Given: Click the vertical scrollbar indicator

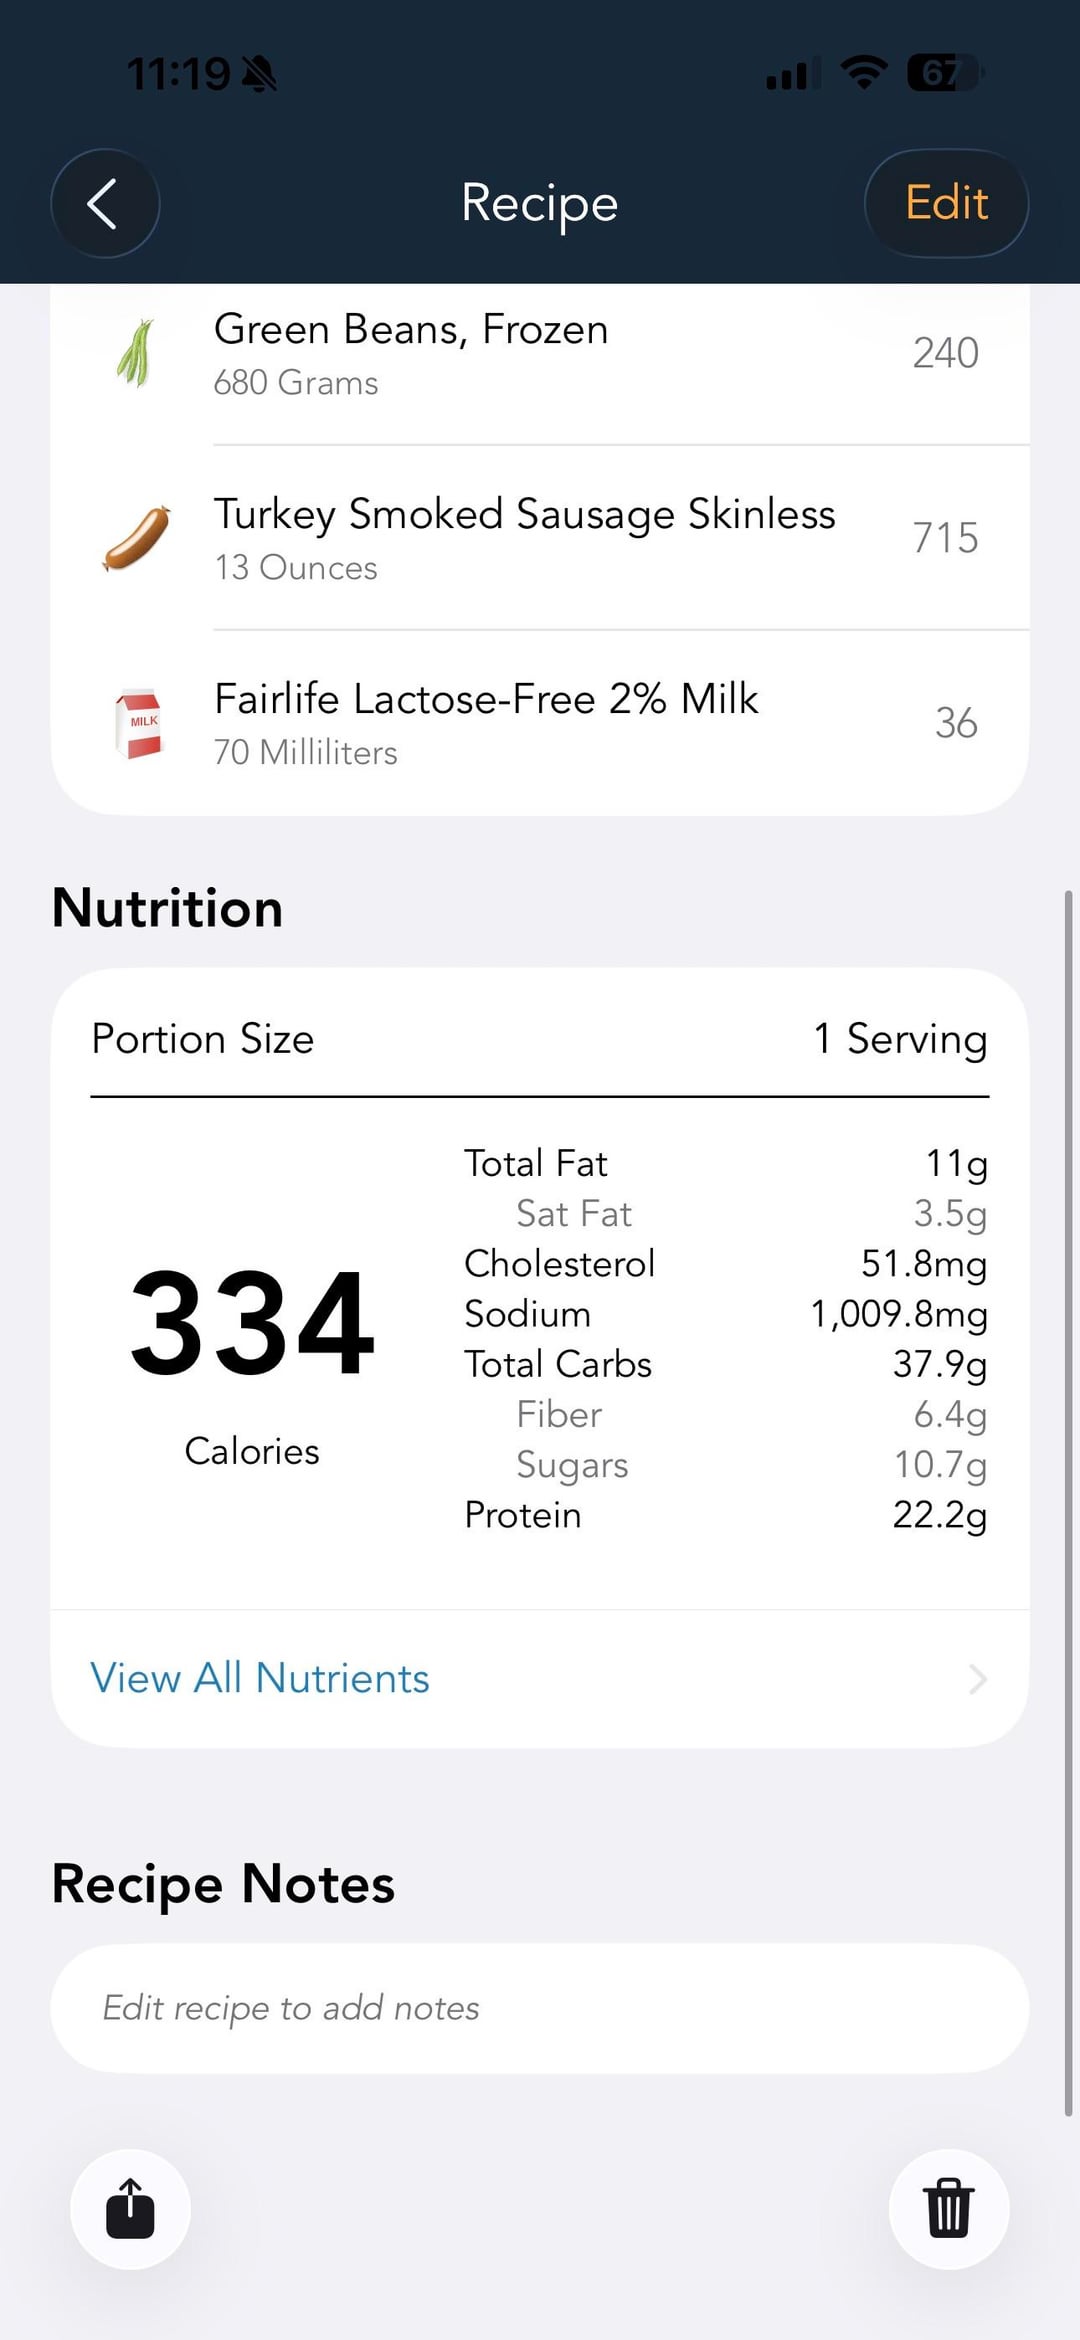Looking at the screenshot, I should click(x=1068, y=1500).
